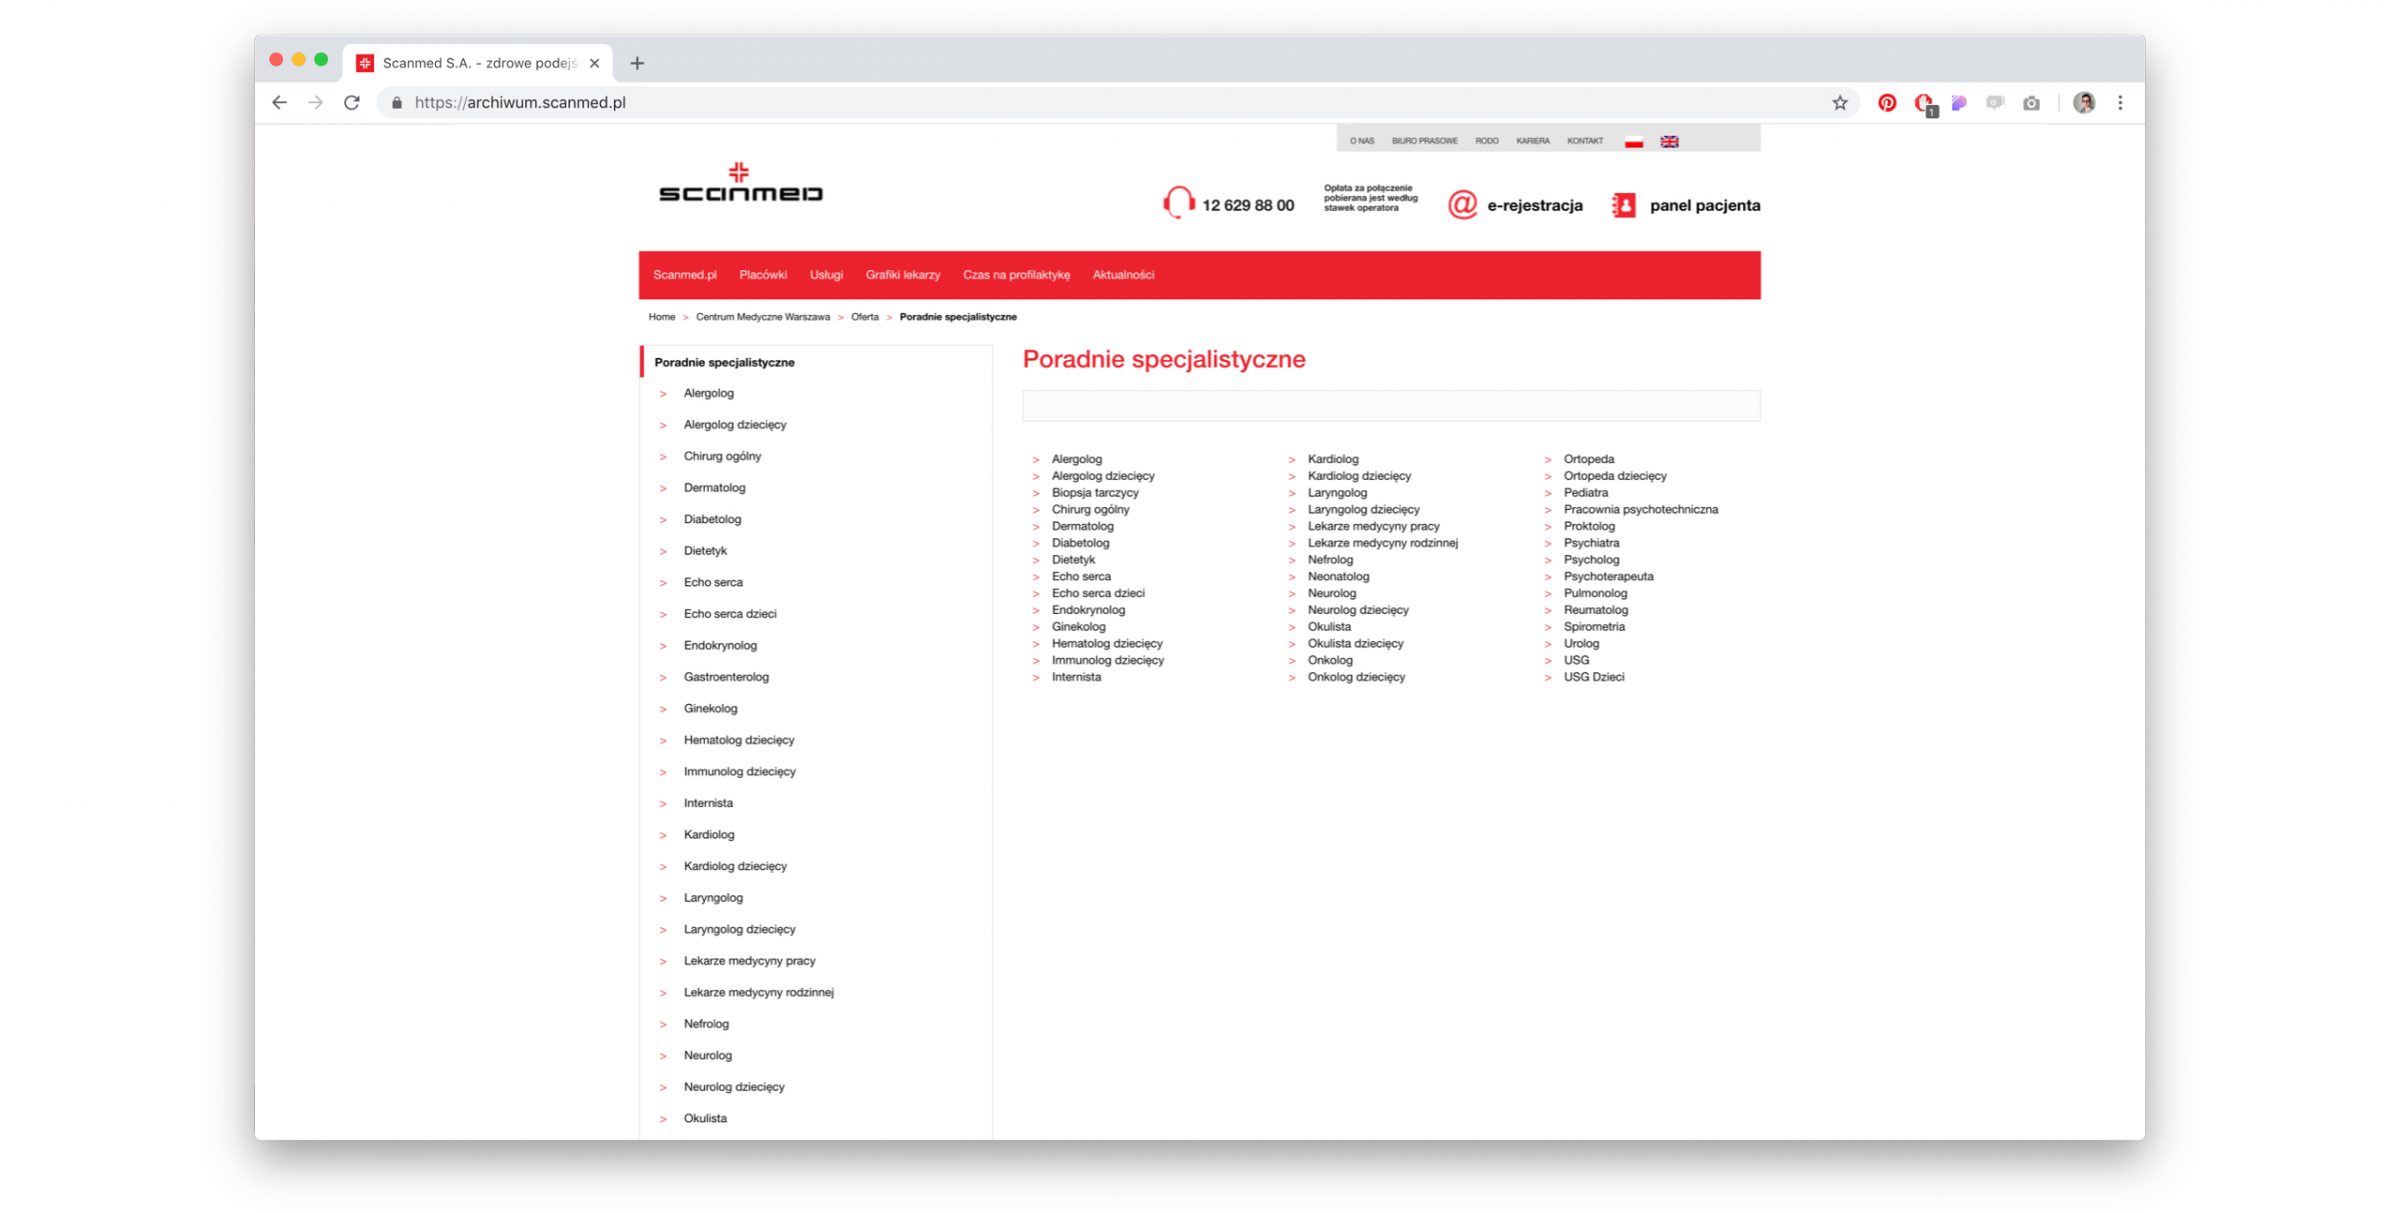Click the e-rejestracja text link
2400x1213 pixels.
pyautogui.click(x=1535, y=205)
